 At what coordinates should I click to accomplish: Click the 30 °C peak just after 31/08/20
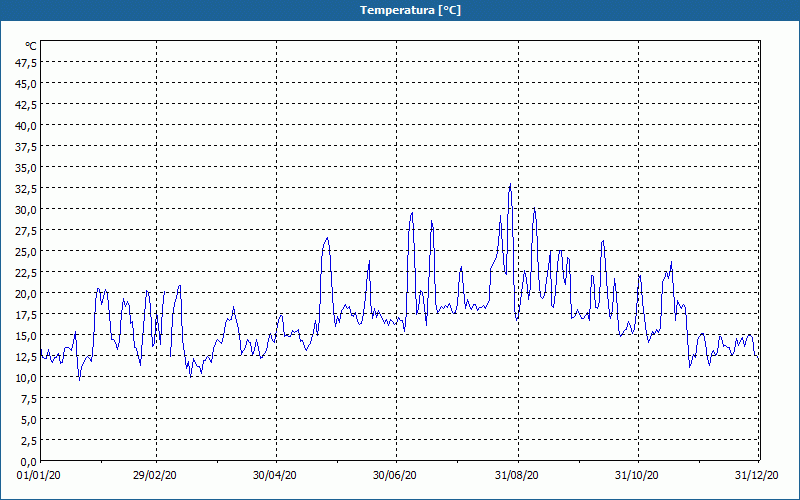click(x=534, y=208)
